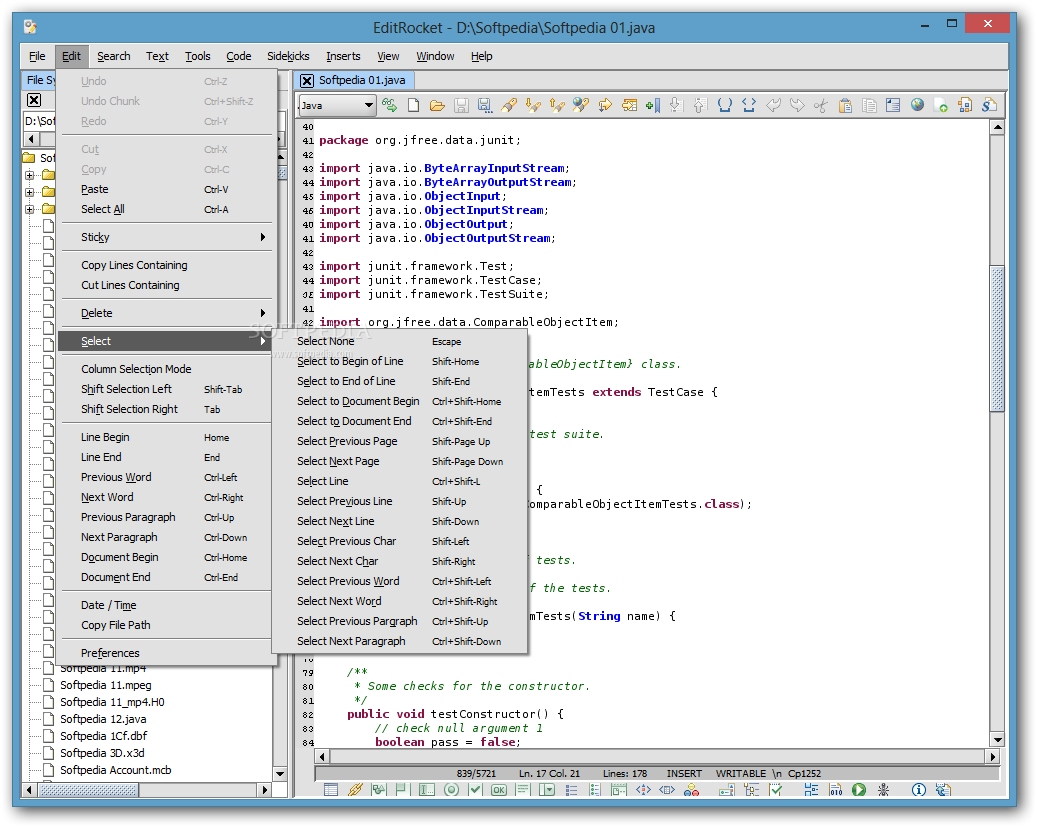Click the Ln. 17 Col. 21 status text
This screenshot has height=827, width=1037.
click(549, 773)
